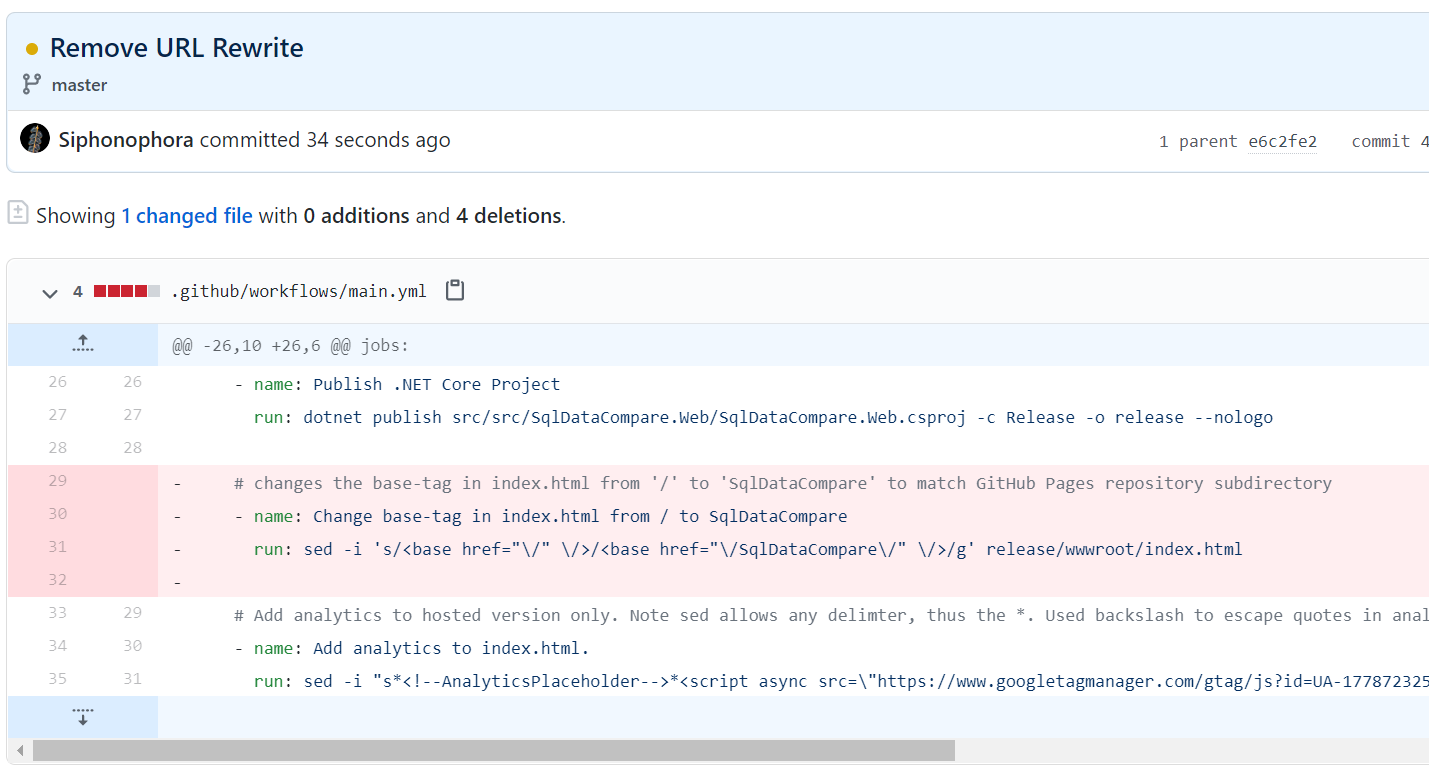1429x774 pixels.
Task: Open parent commit e6c2fe2
Action: pyautogui.click(x=1282, y=141)
